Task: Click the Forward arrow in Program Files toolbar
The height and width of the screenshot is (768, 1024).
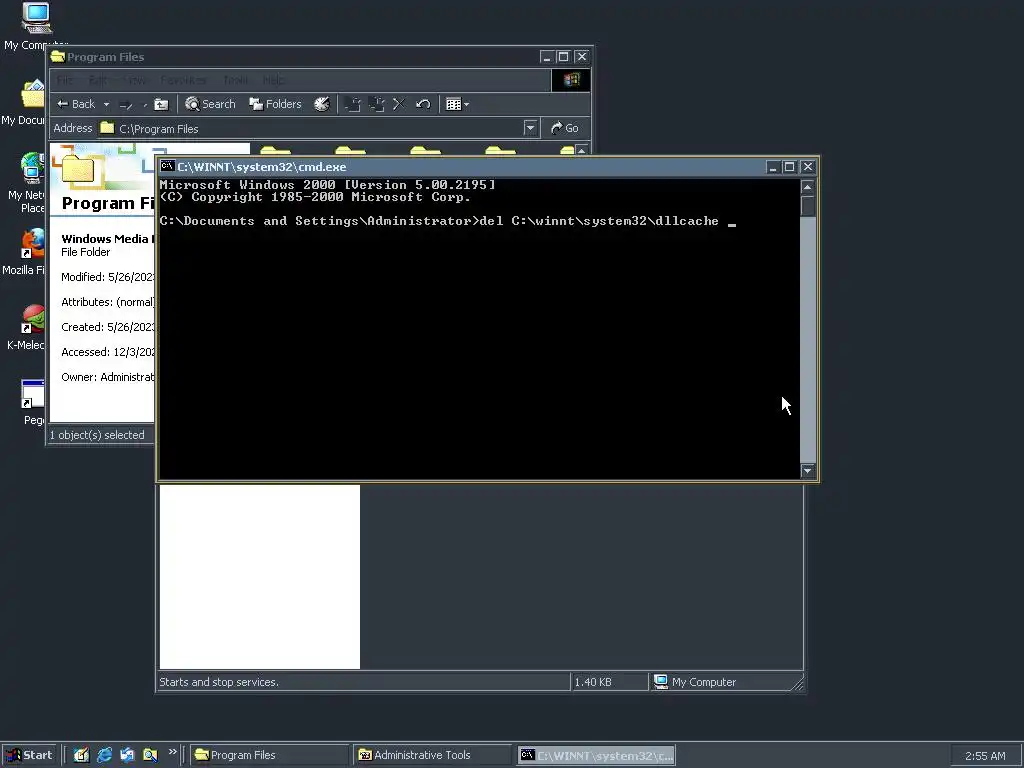Action: [x=126, y=104]
